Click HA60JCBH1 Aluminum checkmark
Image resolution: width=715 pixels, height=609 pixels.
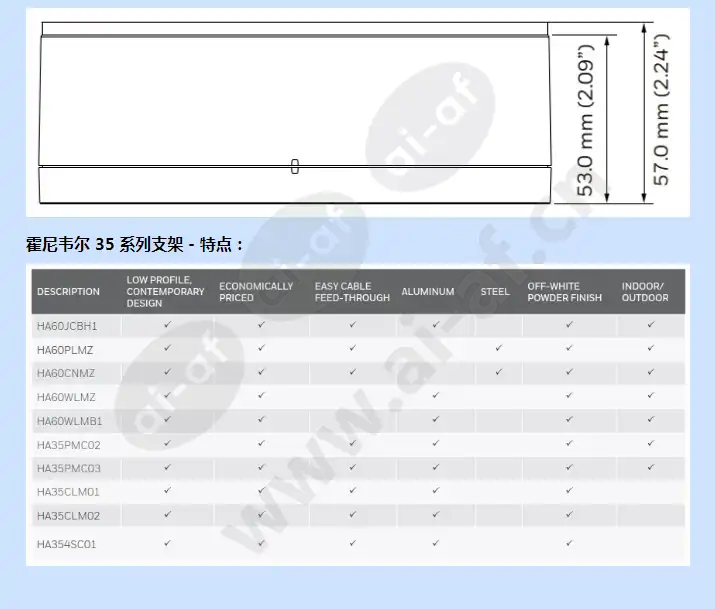[435, 325]
